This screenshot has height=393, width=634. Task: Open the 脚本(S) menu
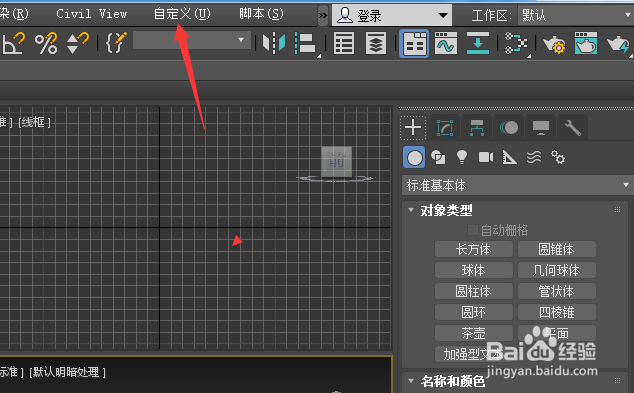click(261, 14)
